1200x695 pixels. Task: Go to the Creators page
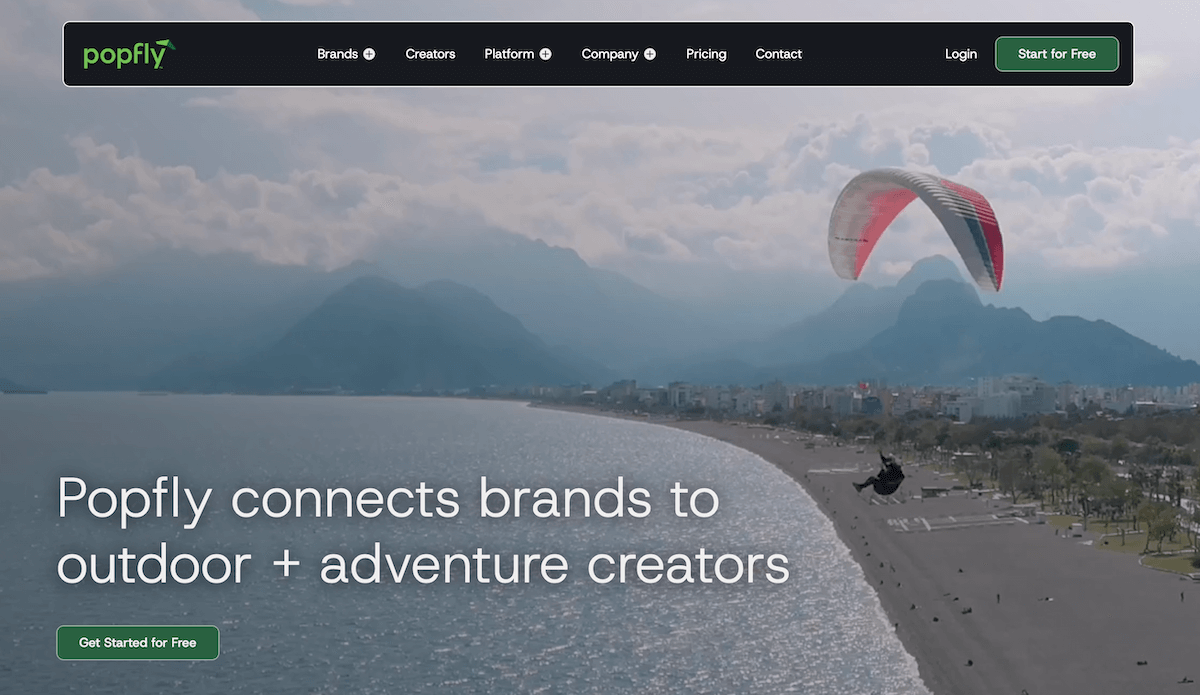click(x=430, y=54)
